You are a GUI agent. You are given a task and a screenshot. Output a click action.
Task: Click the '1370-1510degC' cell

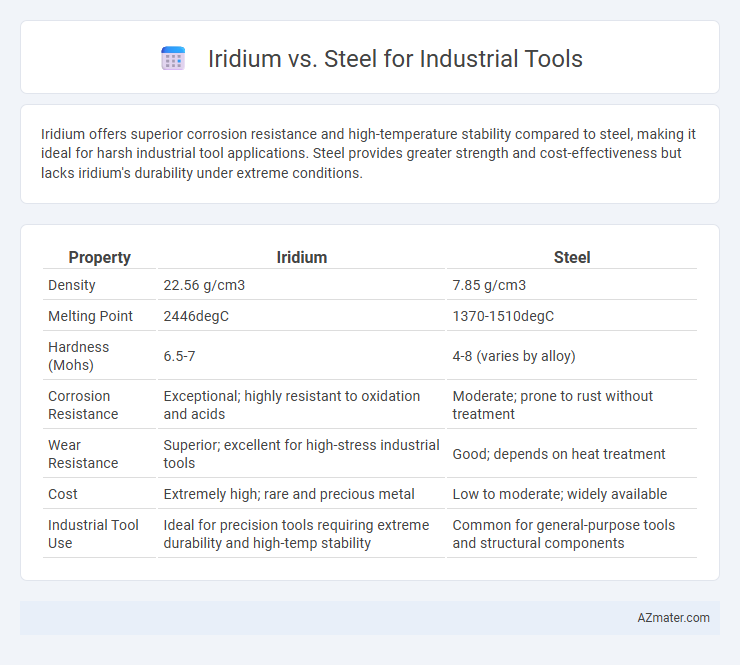tap(572, 316)
